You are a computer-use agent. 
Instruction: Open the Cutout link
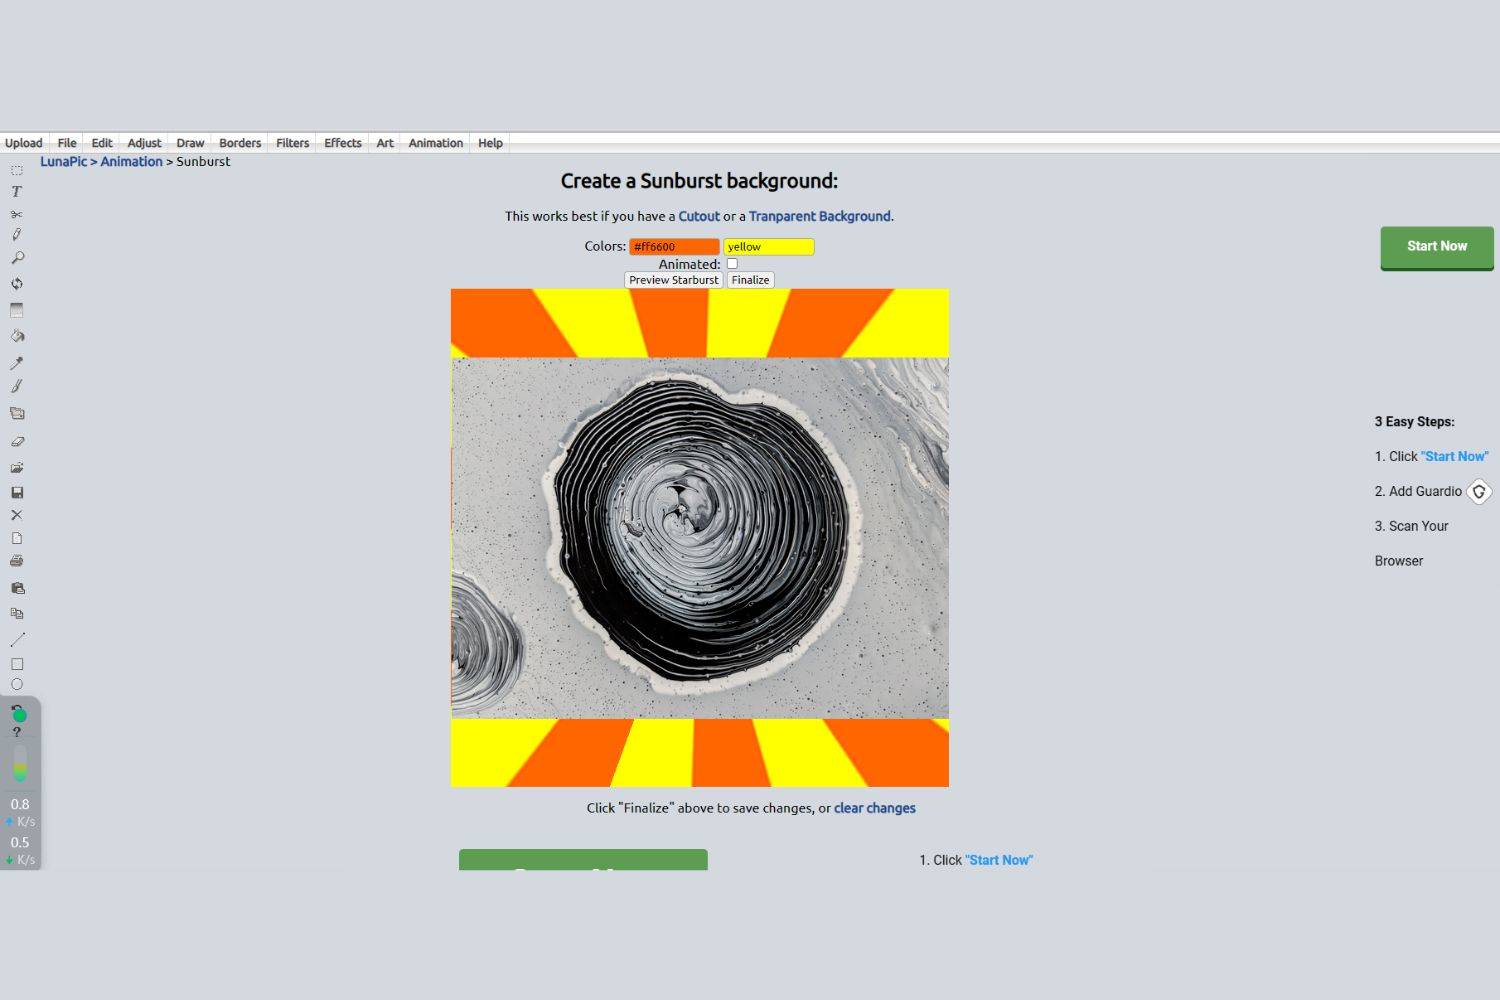point(699,216)
